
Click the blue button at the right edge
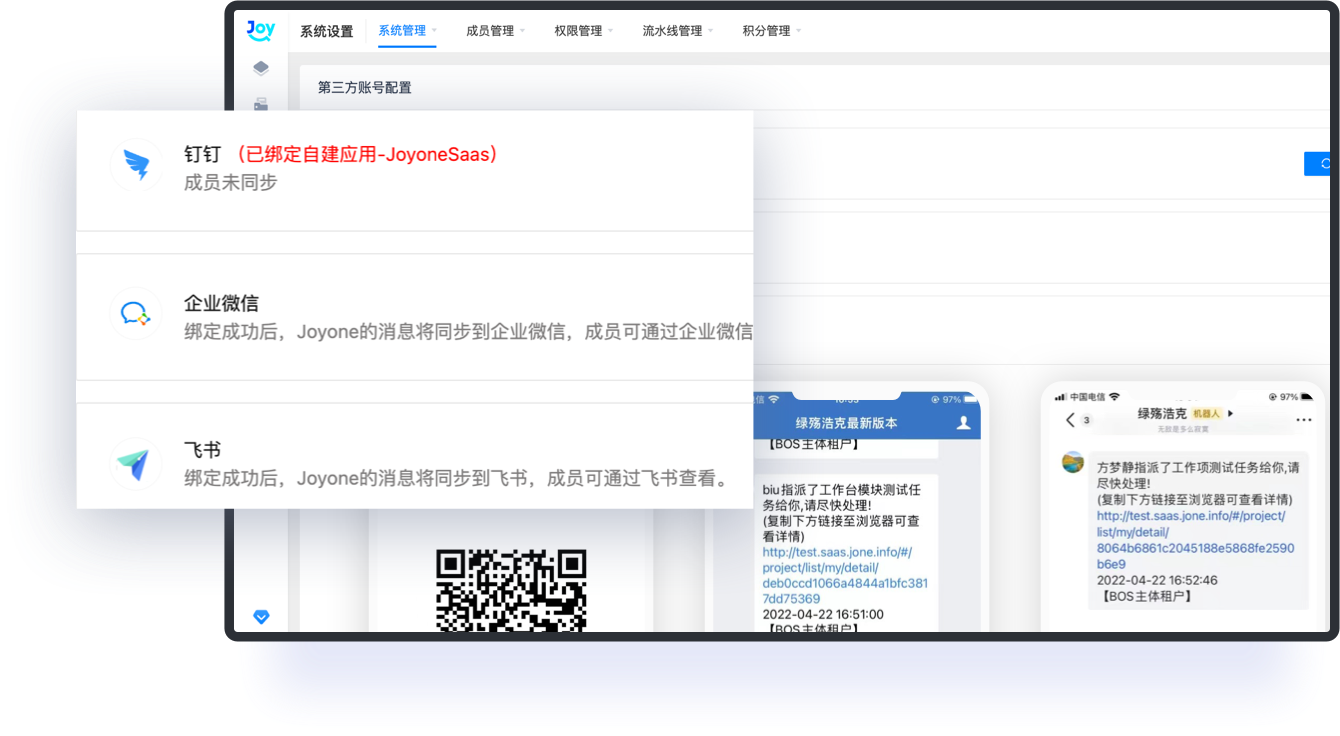pyautogui.click(x=1317, y=164)
